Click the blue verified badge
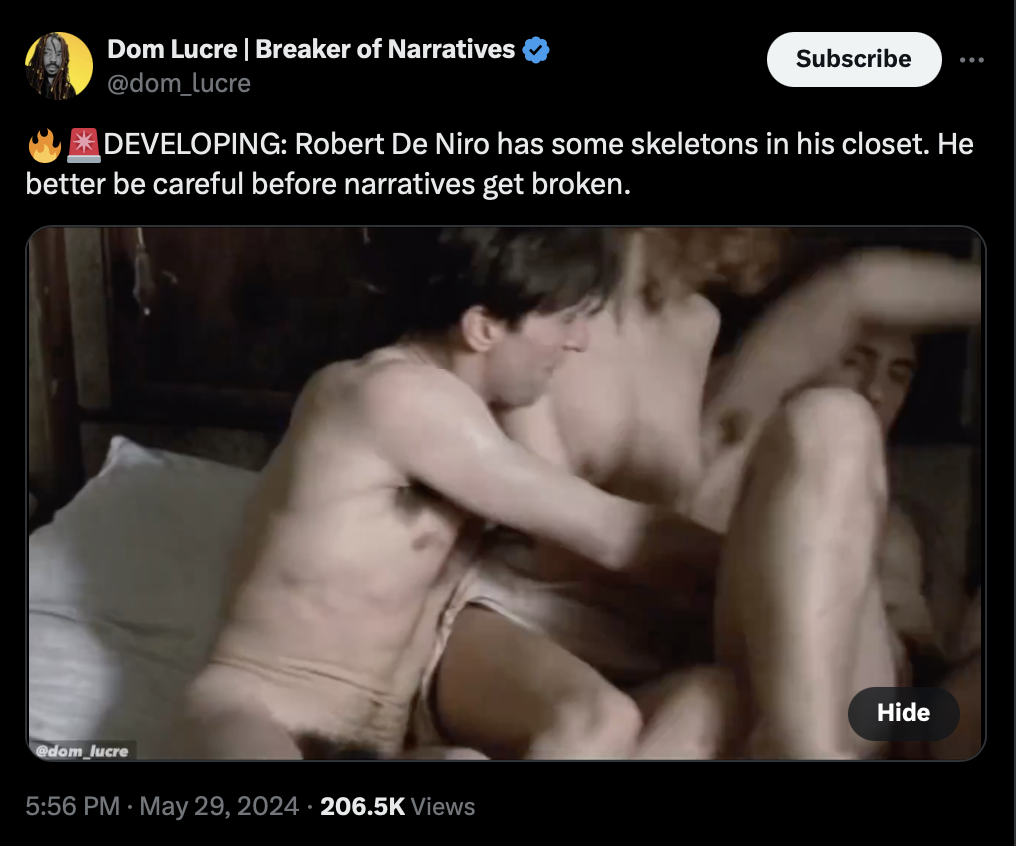 535,50
